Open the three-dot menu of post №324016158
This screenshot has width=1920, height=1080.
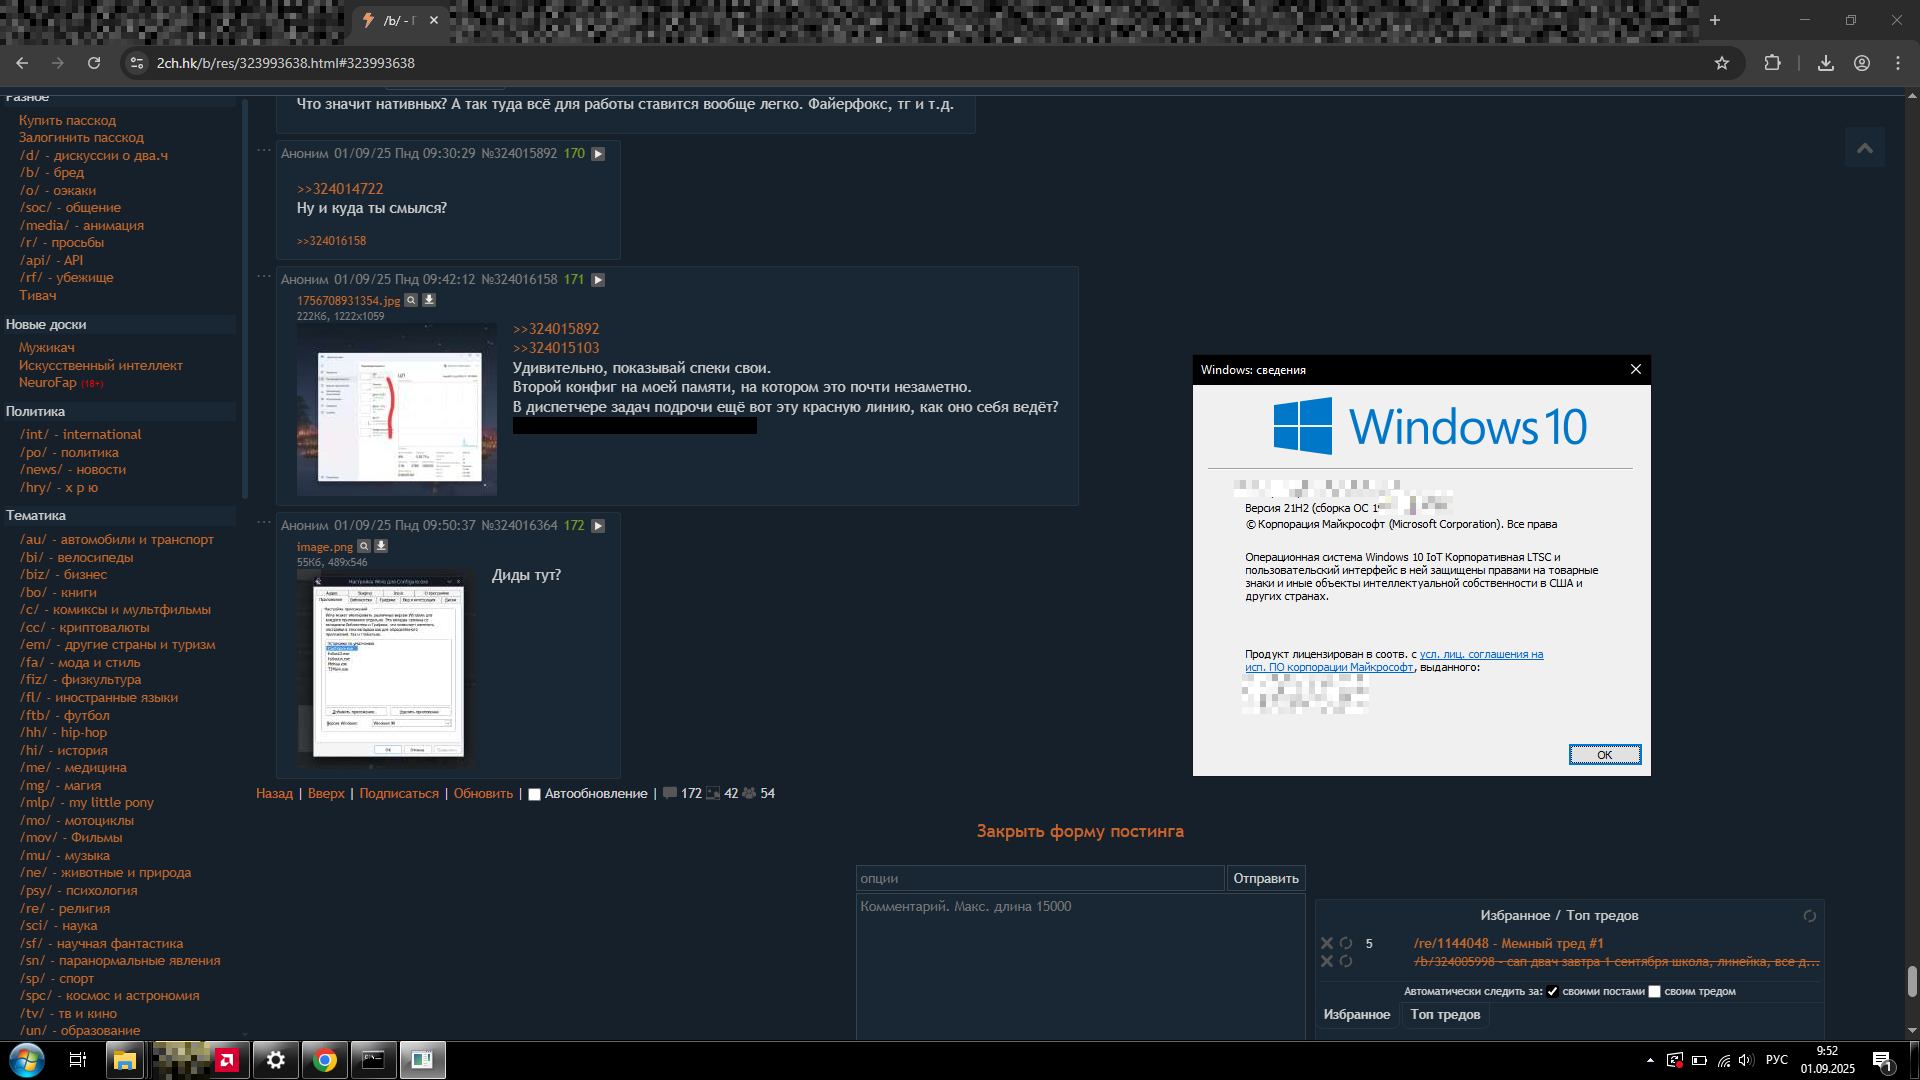(264, 276)
